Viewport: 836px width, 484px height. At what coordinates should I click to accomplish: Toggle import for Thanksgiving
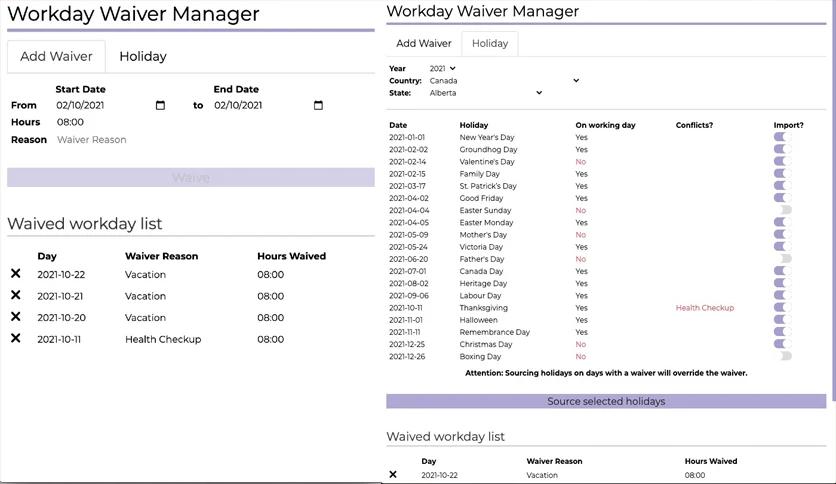(783, 308)
